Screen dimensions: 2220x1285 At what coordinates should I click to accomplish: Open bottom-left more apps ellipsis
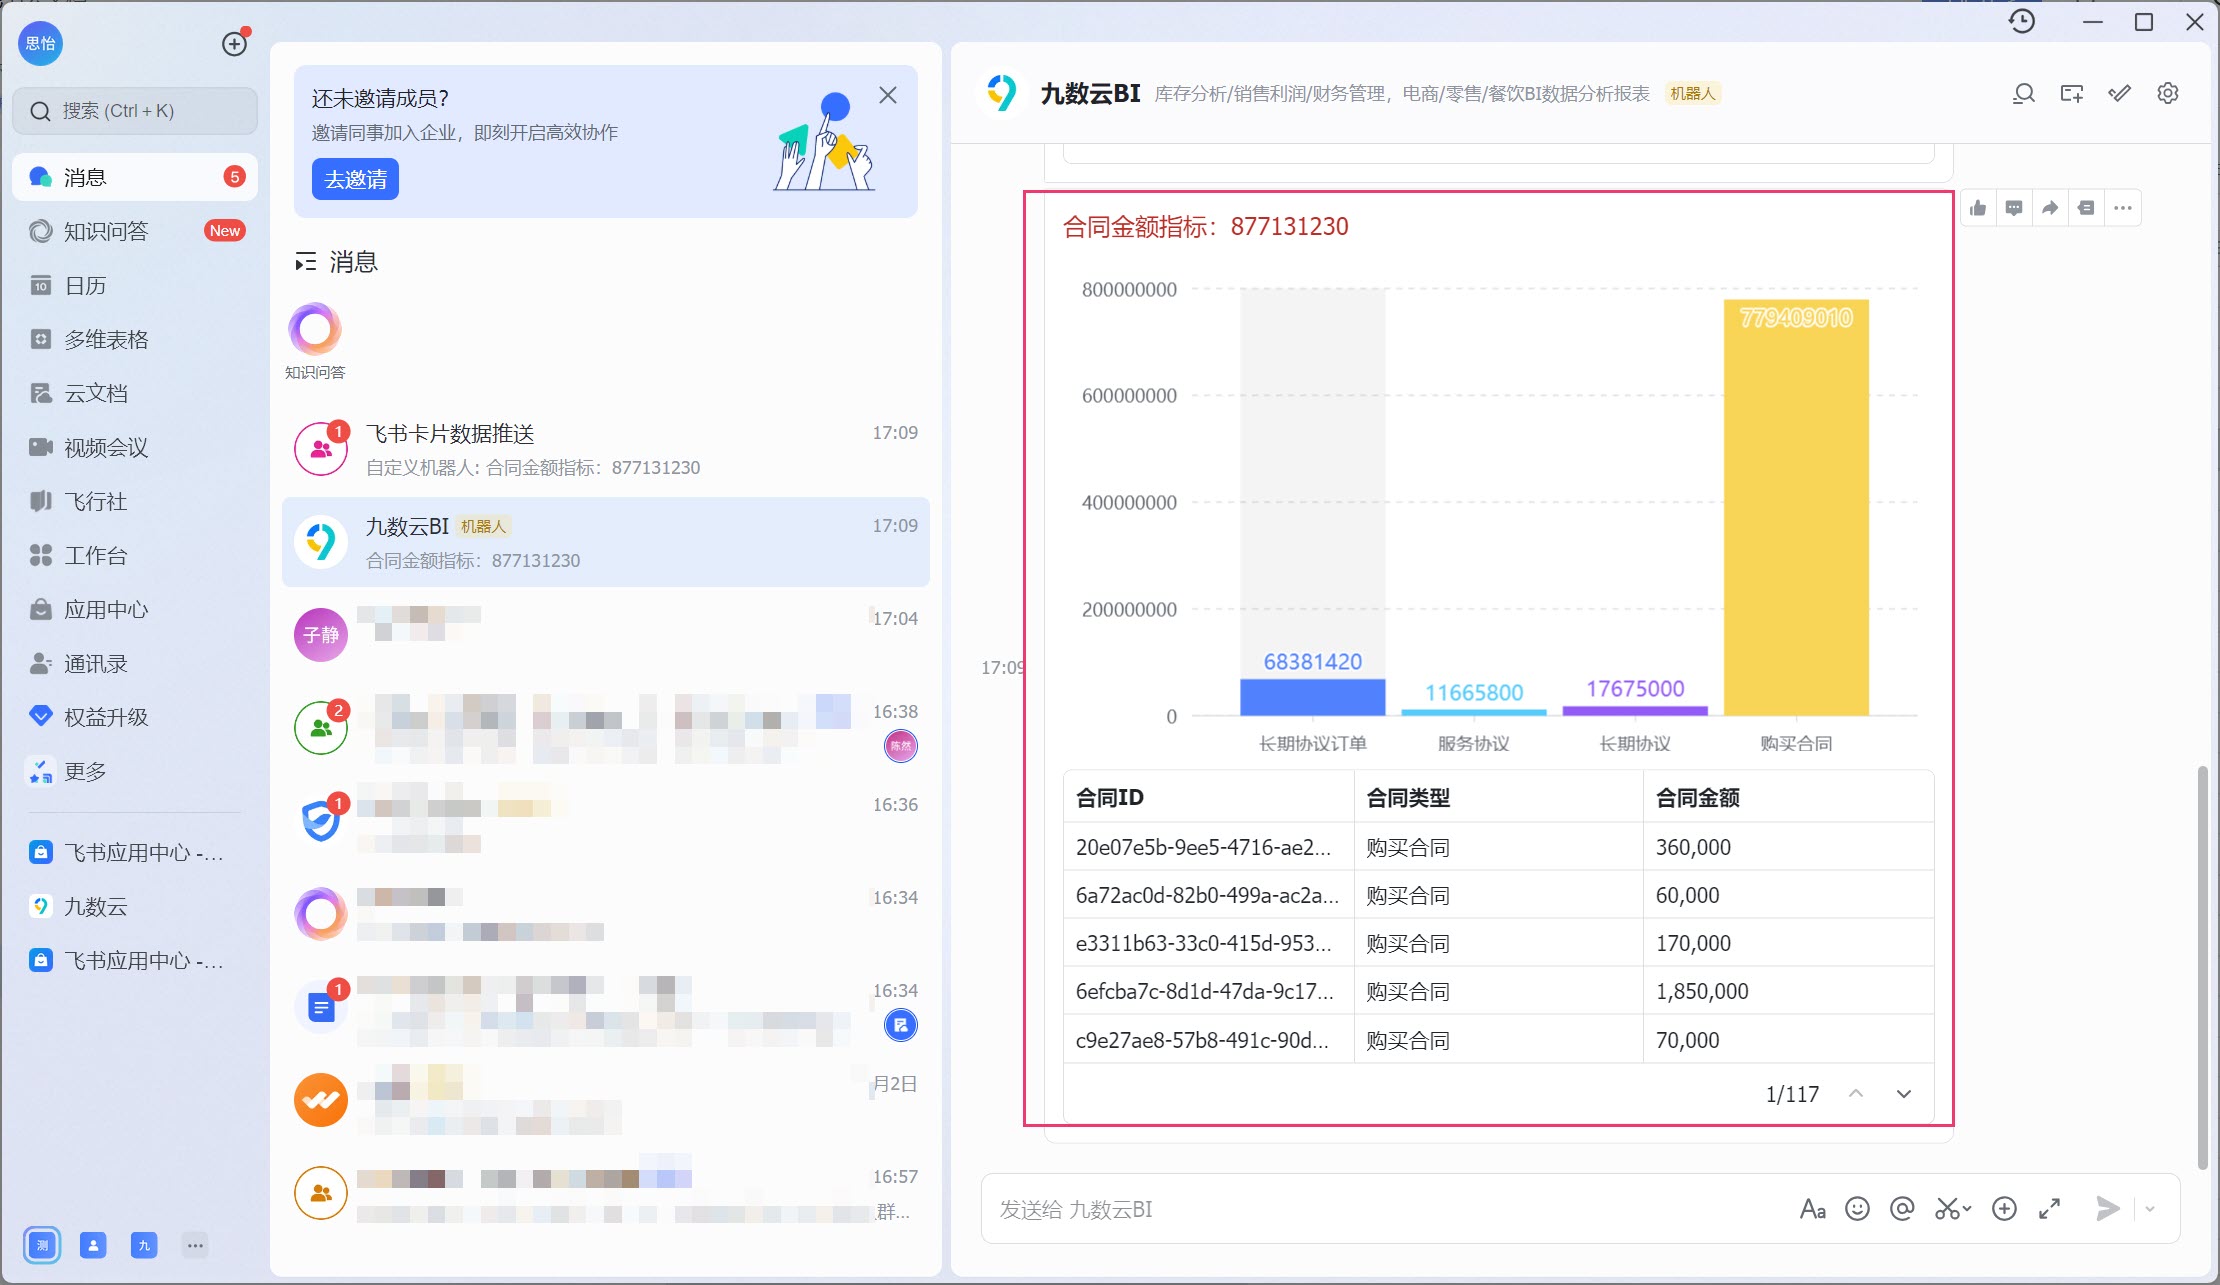(195, 1245)
